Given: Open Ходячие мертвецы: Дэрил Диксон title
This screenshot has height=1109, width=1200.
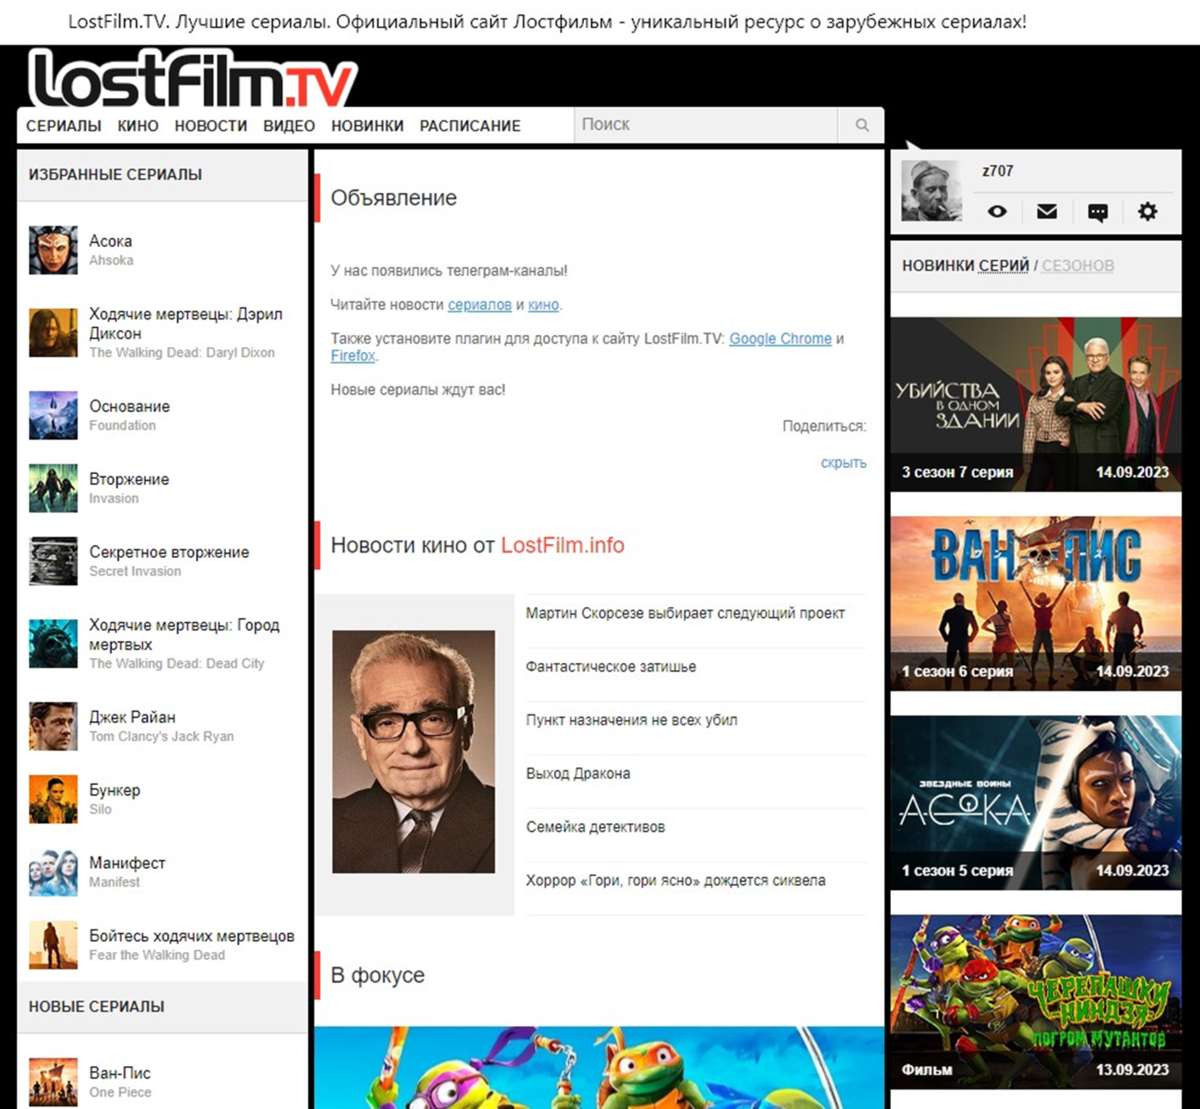Looking at the screenshot, I should [186, 324].
